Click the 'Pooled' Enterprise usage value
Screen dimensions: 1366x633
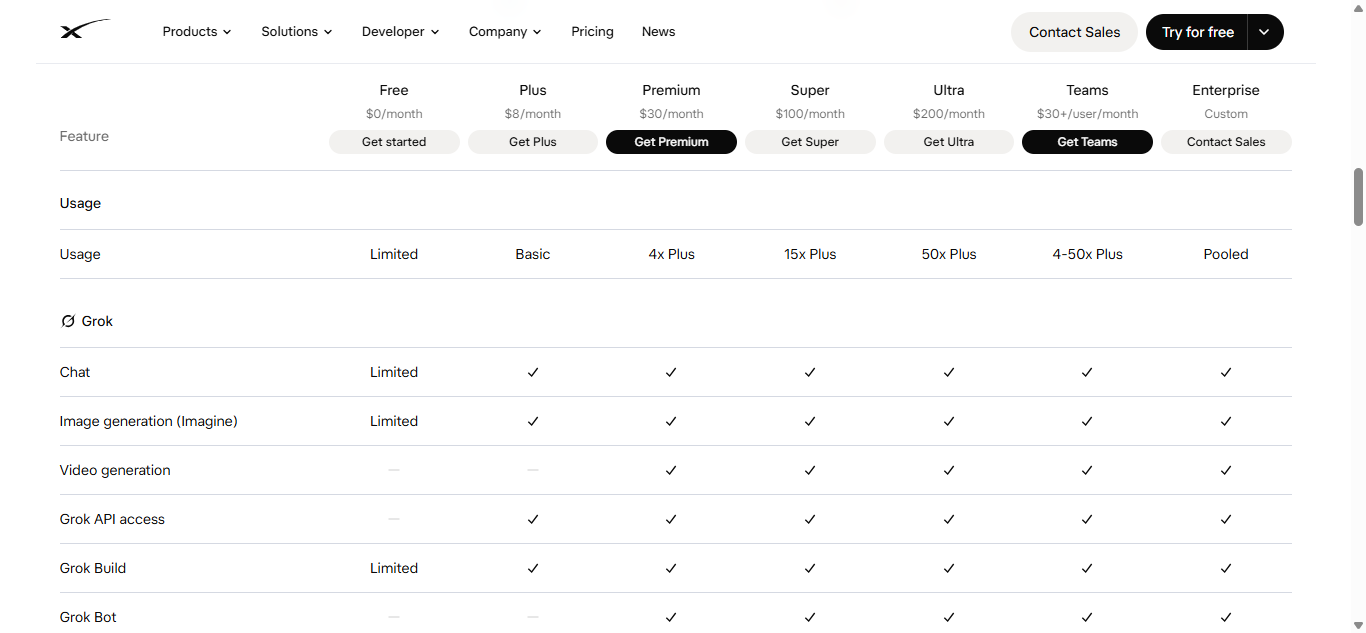(1226, 254)
